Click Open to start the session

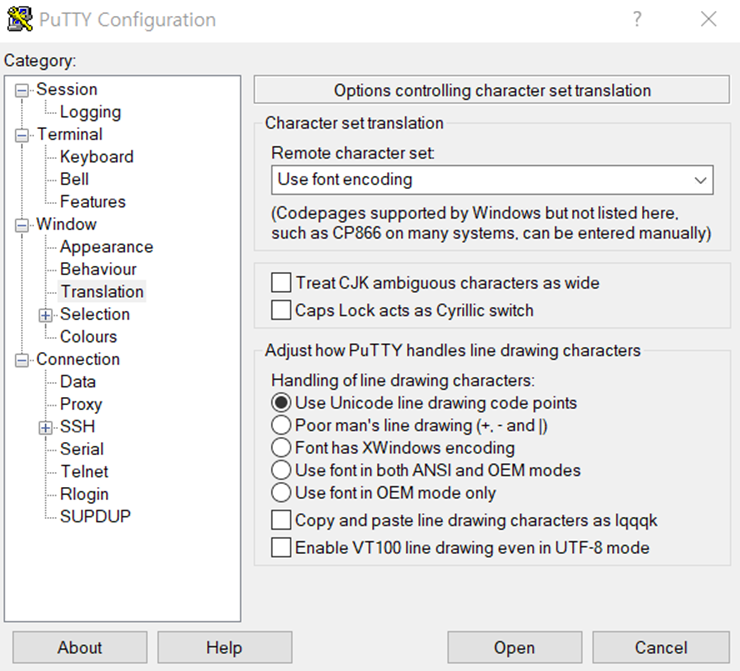click(x=514, y=647)
